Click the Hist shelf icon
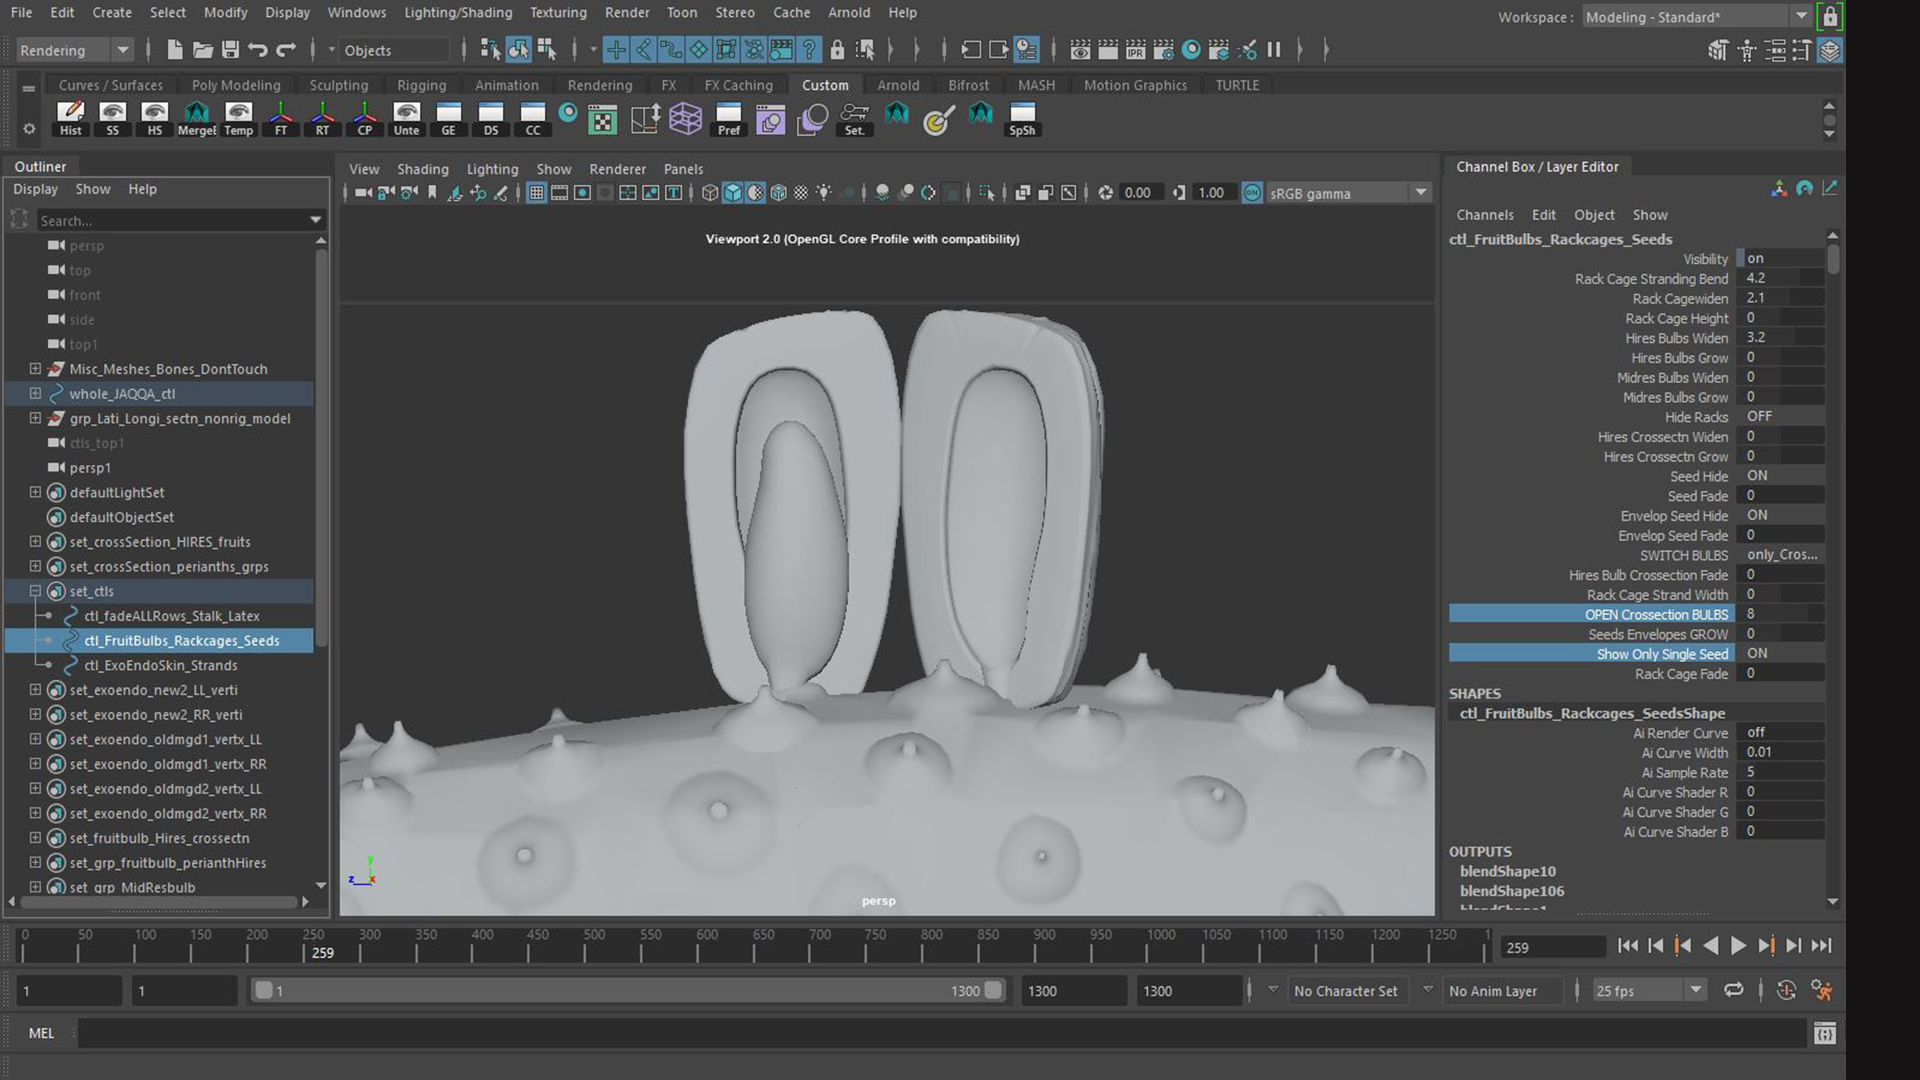Image resolution: width=1920 pixels, height=1080 pixels. click(70, 117)
